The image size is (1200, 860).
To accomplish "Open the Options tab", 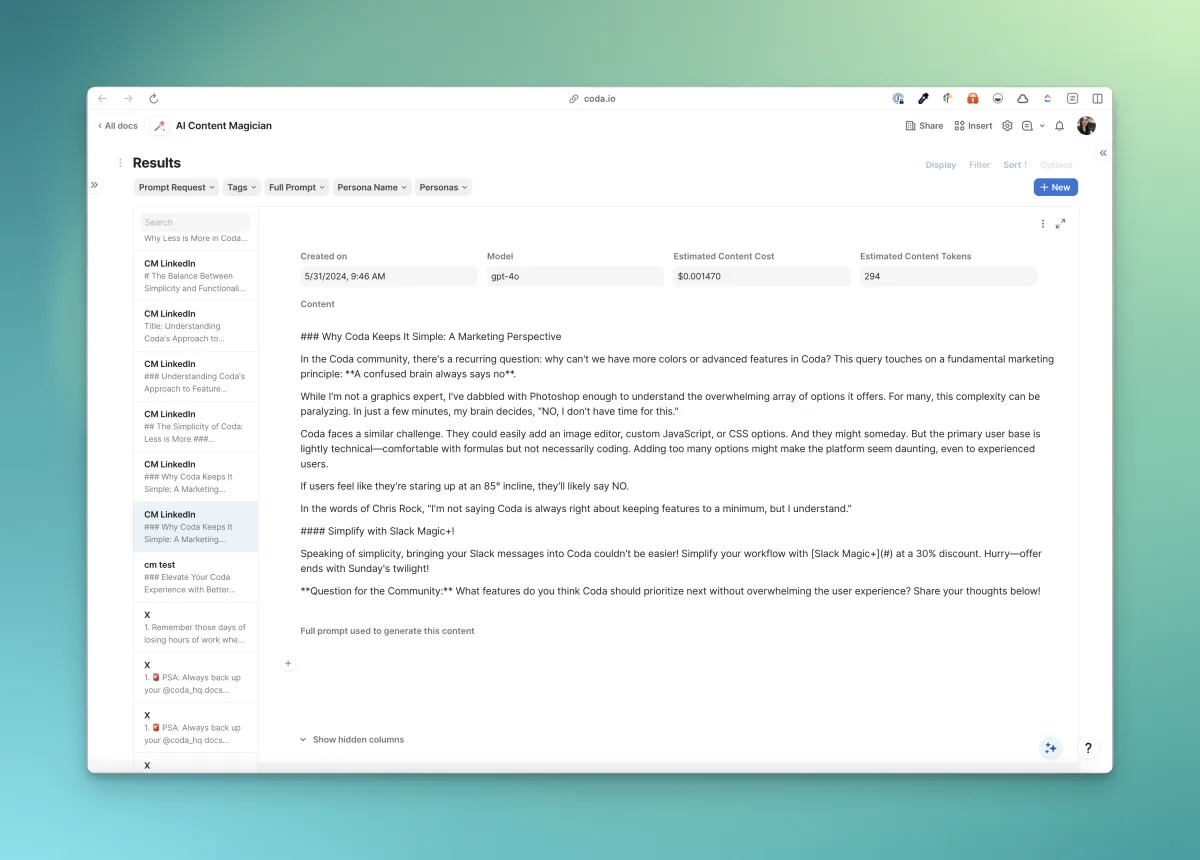I will [x=1056, y=165].
